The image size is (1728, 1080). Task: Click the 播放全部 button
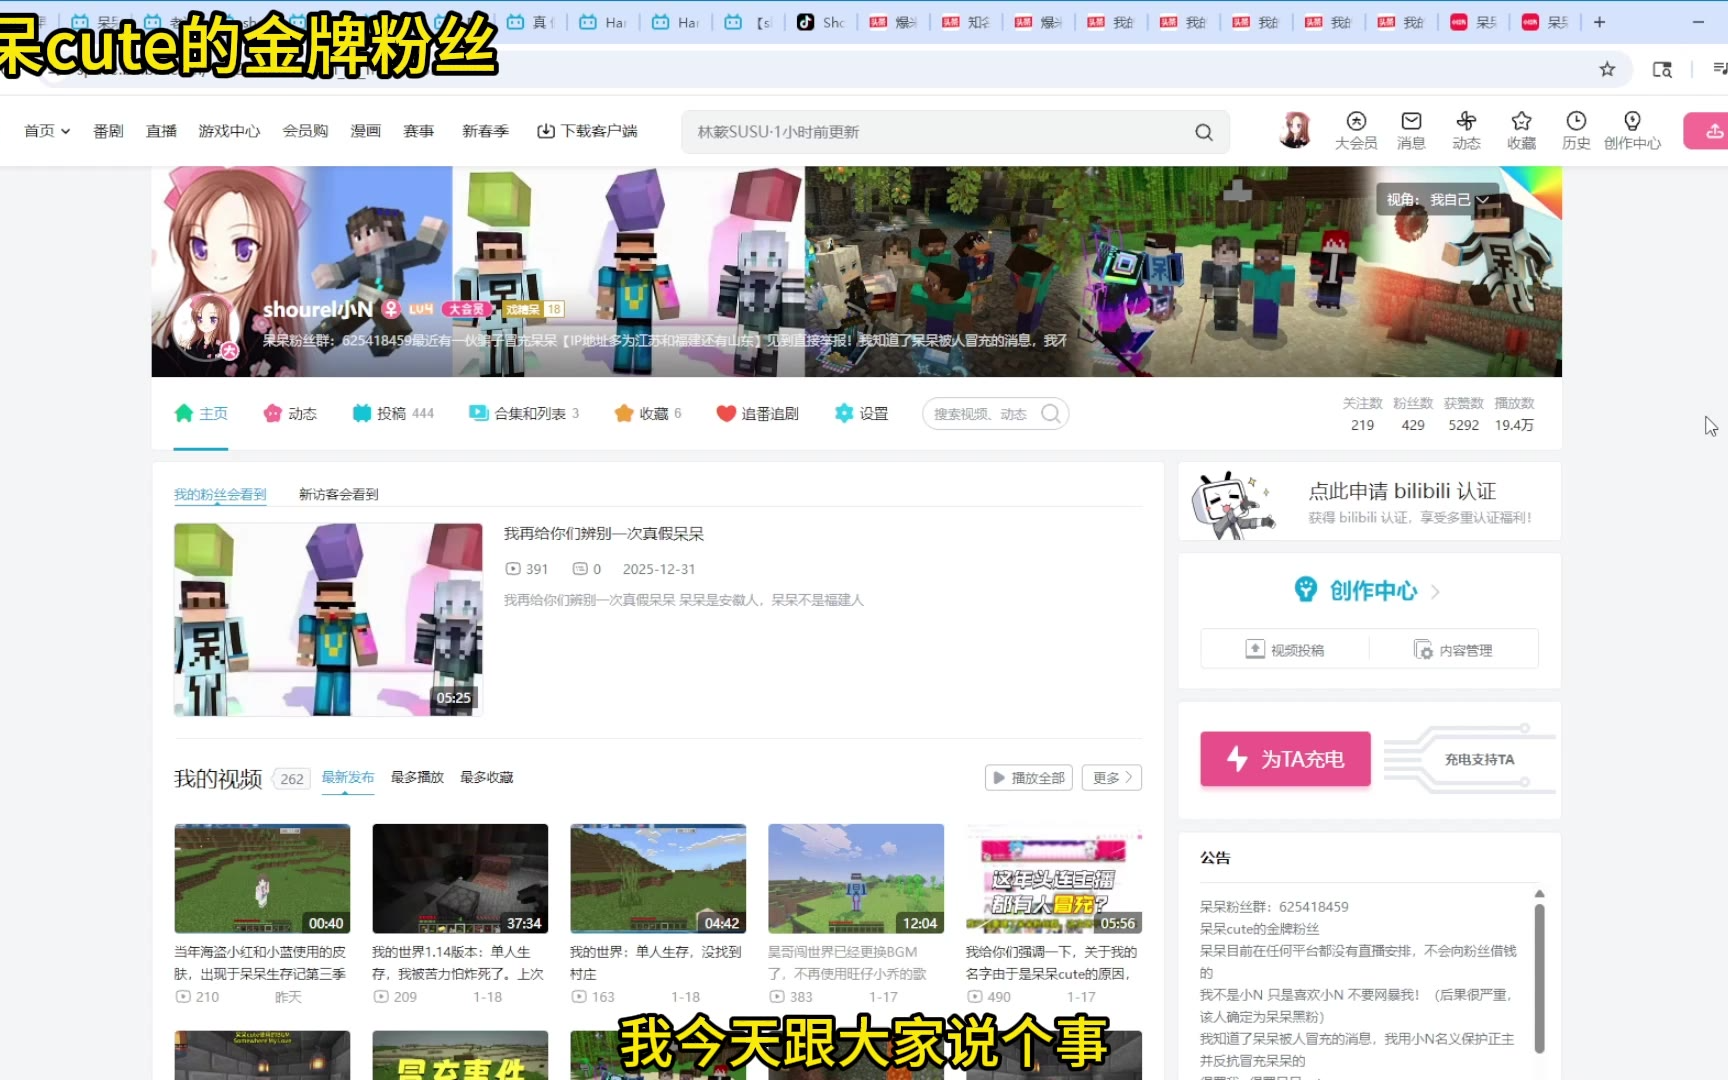tap(1029, 778)
